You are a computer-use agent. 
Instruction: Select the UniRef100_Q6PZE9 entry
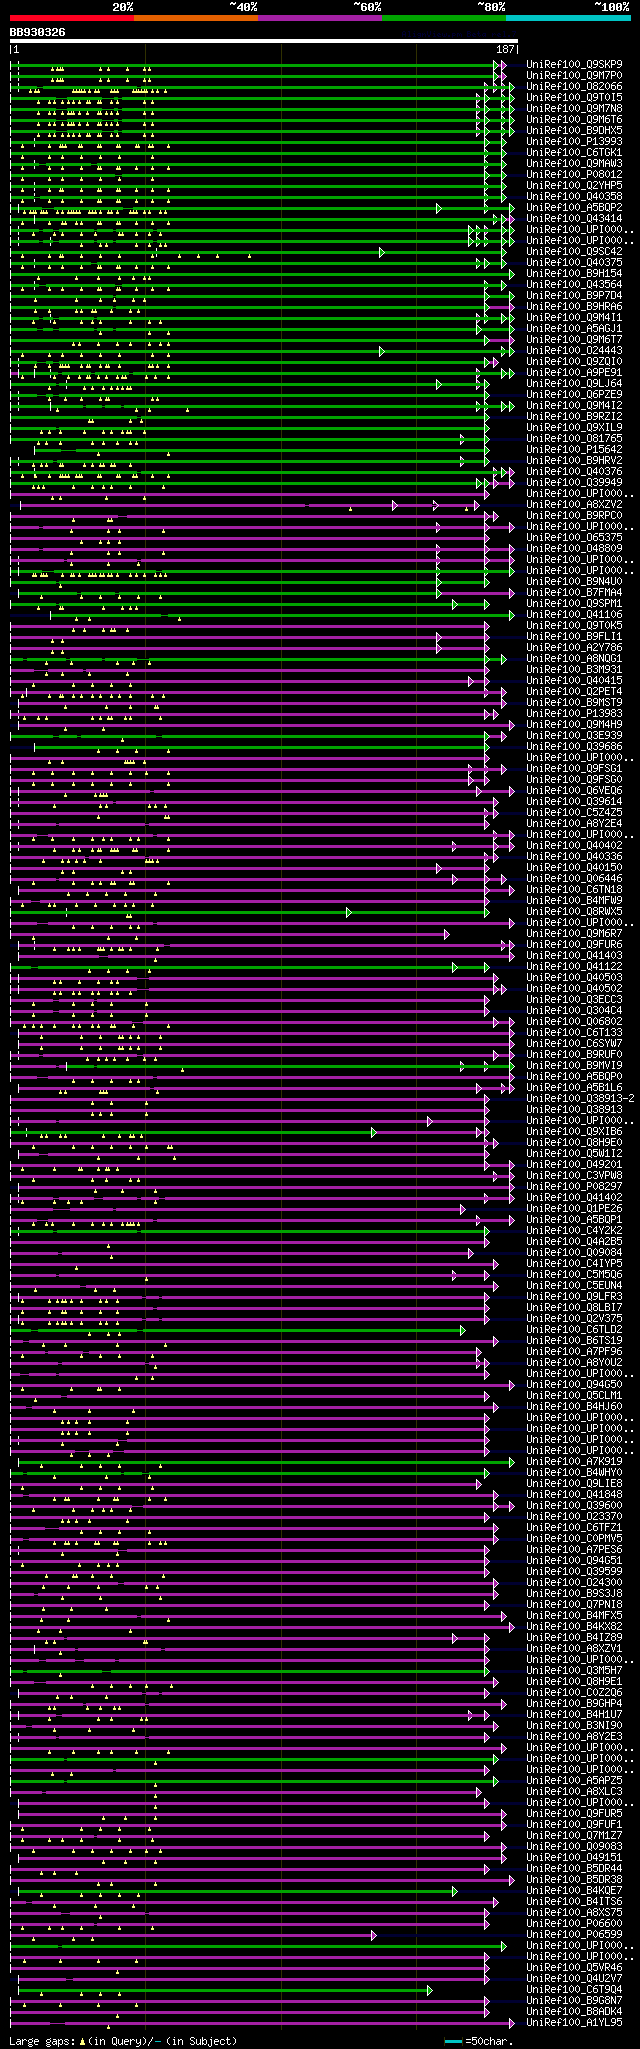click(574, 394)
